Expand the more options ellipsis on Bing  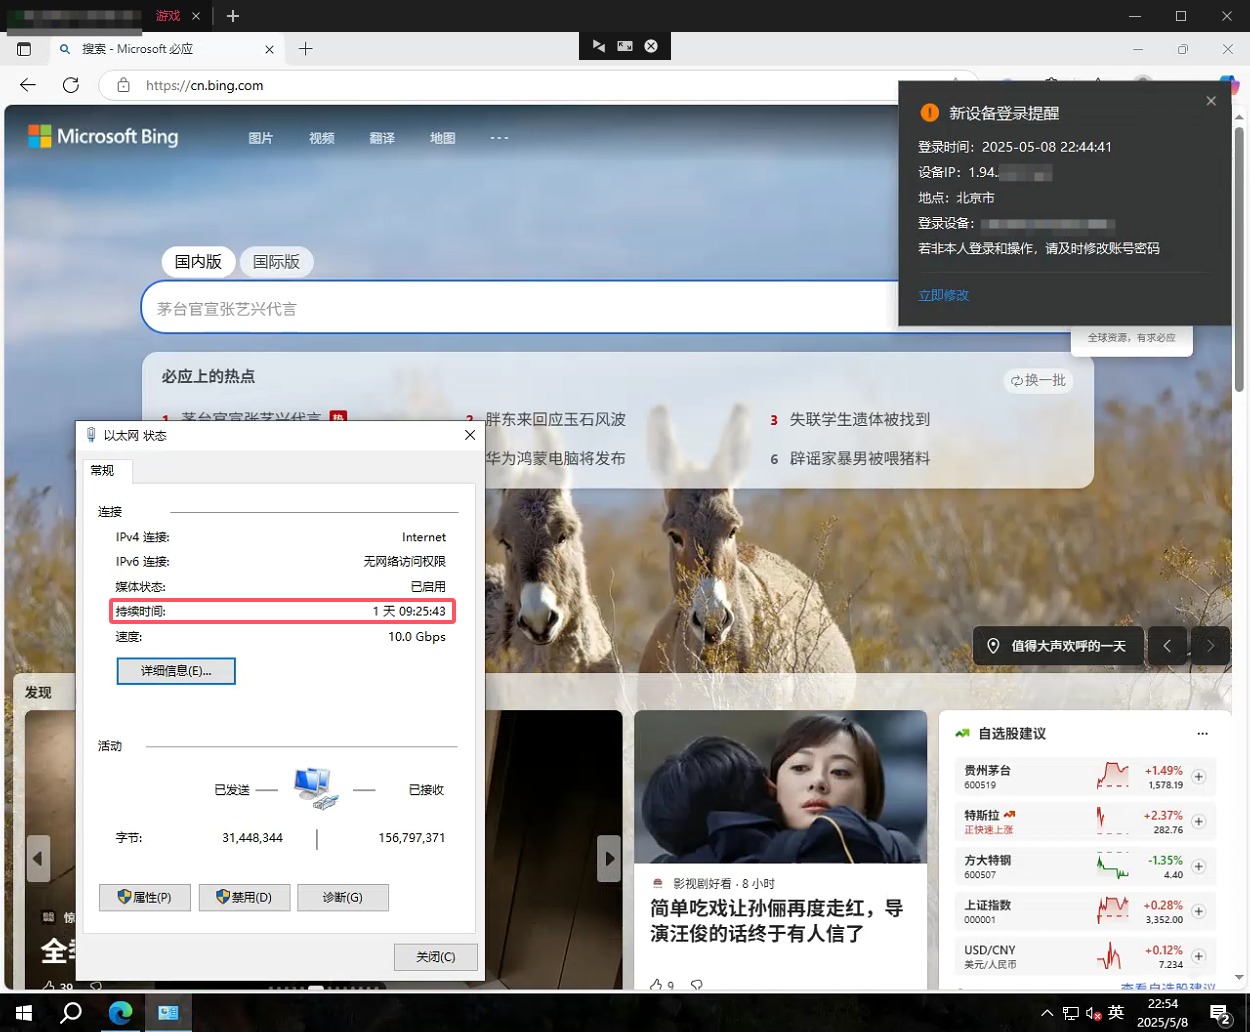point(499,137)
